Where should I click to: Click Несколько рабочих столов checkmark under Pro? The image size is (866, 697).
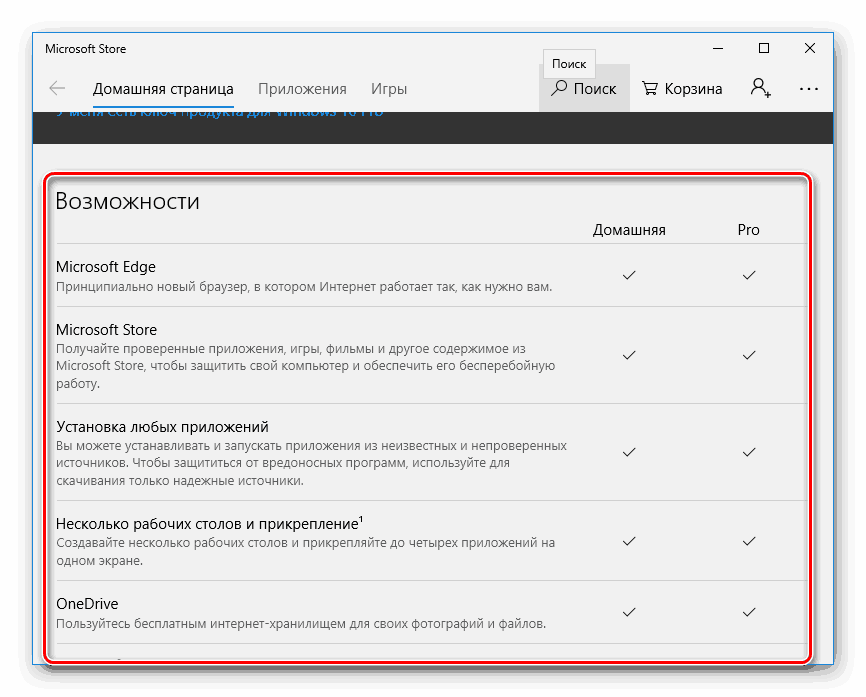[x=749, y=540]
